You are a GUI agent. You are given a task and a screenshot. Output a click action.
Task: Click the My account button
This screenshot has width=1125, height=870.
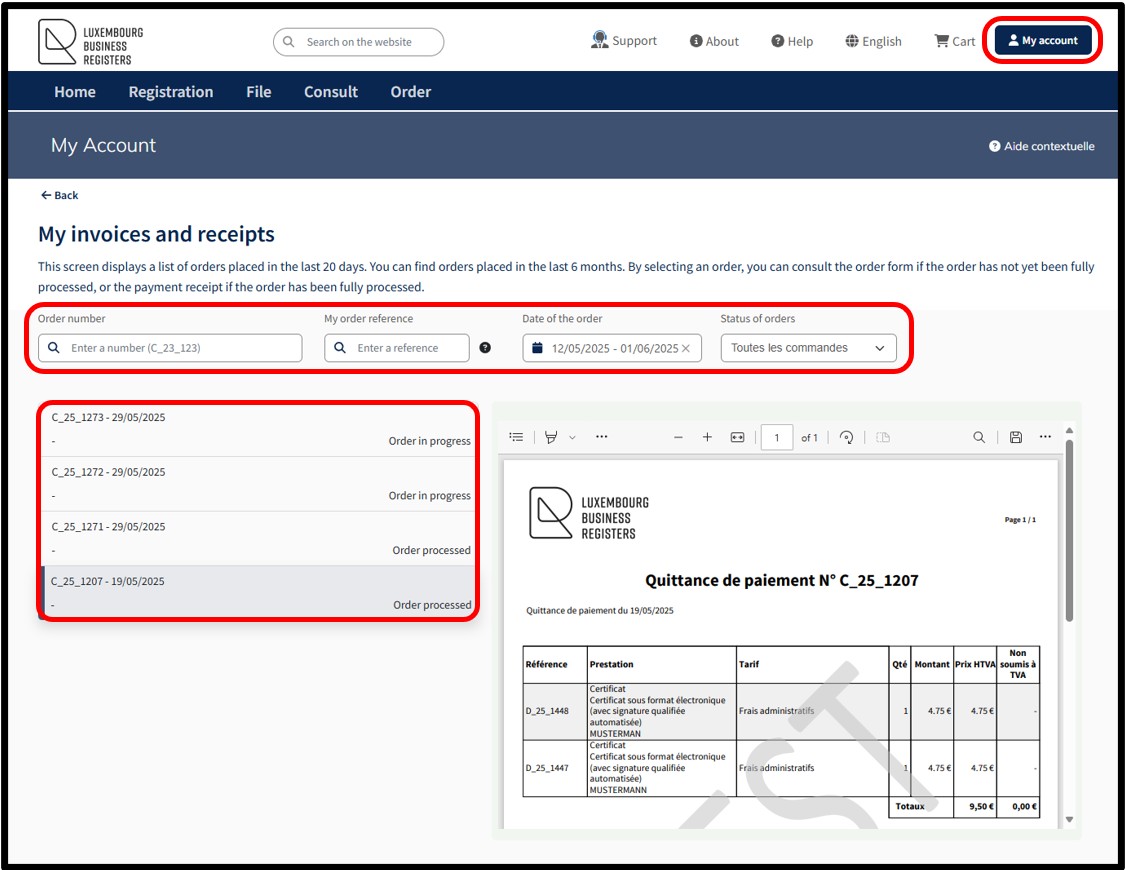point(1042,40)
